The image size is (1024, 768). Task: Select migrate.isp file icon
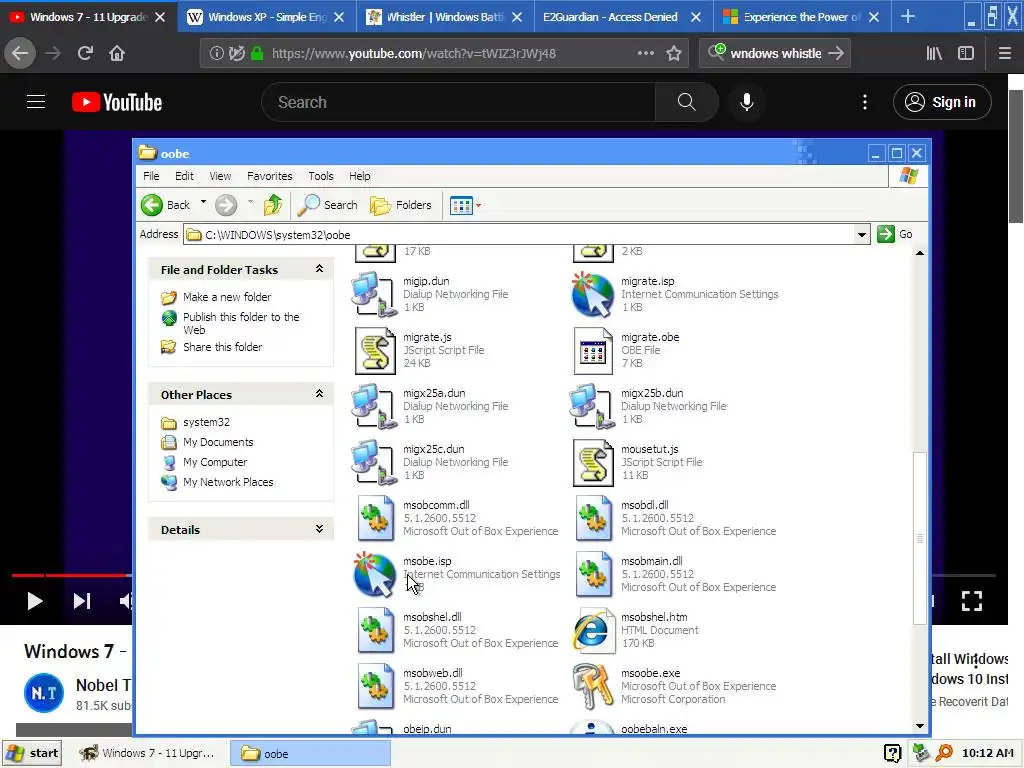pyautogui.click(x=592, y=295)
